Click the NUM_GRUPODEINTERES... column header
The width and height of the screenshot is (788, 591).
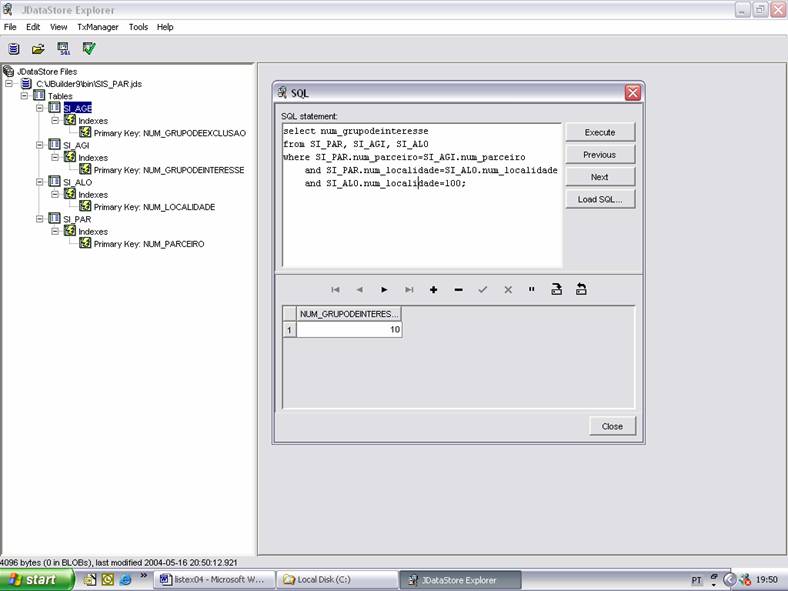(x=349, y=314)
